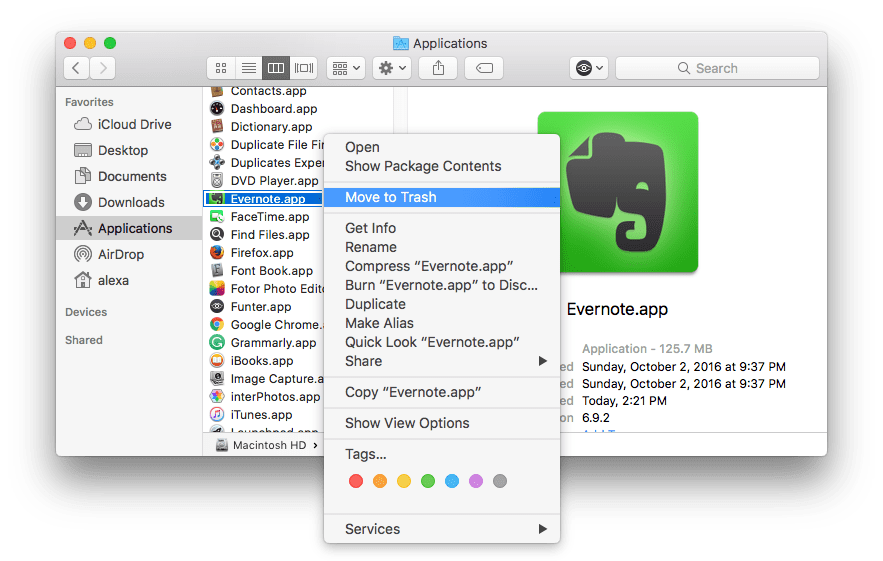Select Duplicate File Finder app
The height and width of the screenshot is (561, 883).
pos(266,145)
